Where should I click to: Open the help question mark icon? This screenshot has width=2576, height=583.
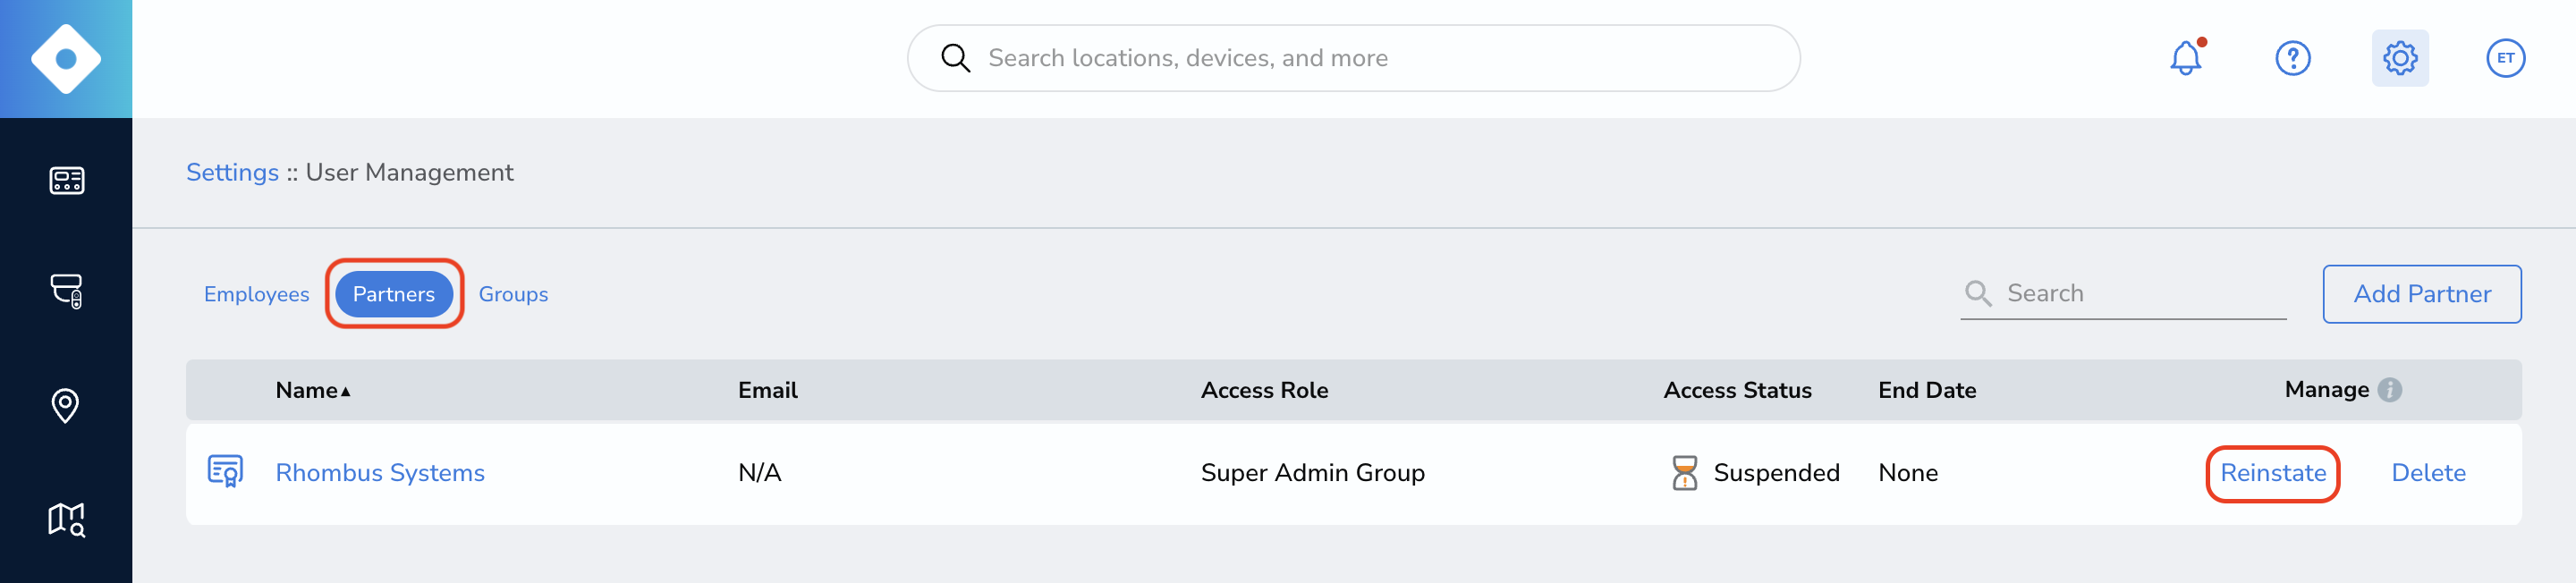click(2292, 58)
